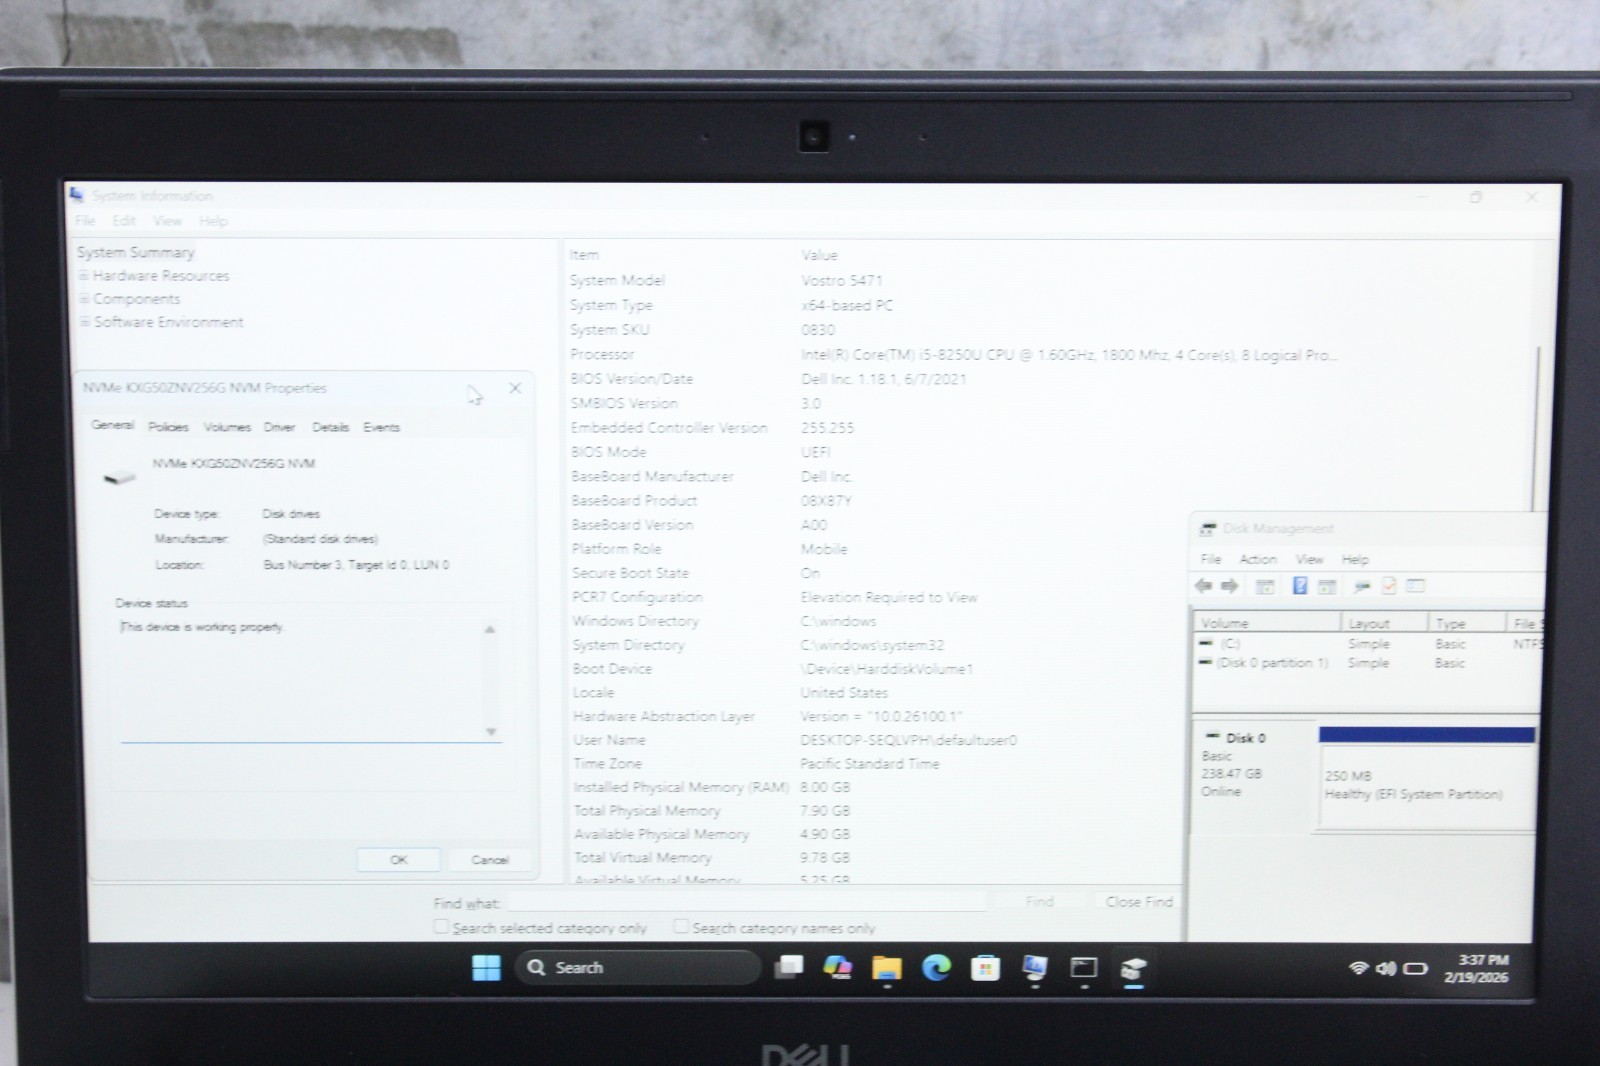
Task: Select the 250 MB EFI System Partition block
Action: click(1427, 777)
